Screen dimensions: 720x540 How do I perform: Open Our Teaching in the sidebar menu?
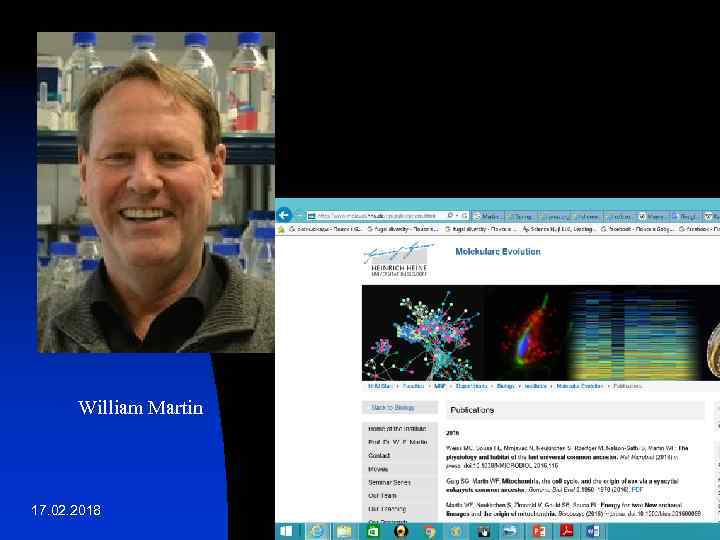(387, 509)
